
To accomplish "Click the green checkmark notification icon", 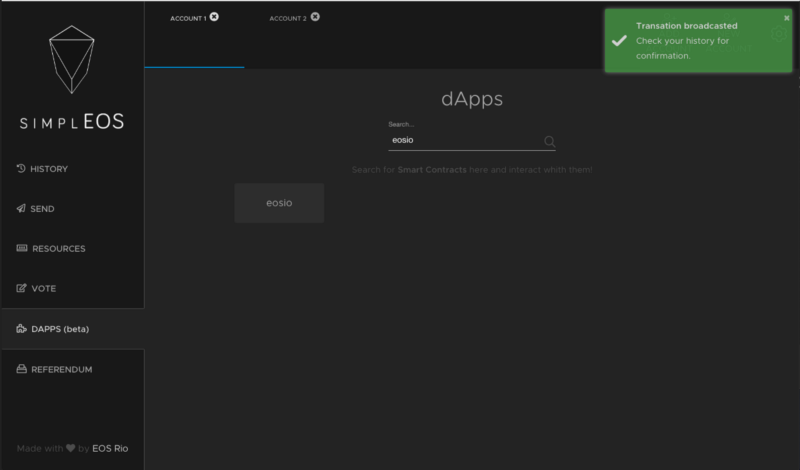I will tap(619, 41).
